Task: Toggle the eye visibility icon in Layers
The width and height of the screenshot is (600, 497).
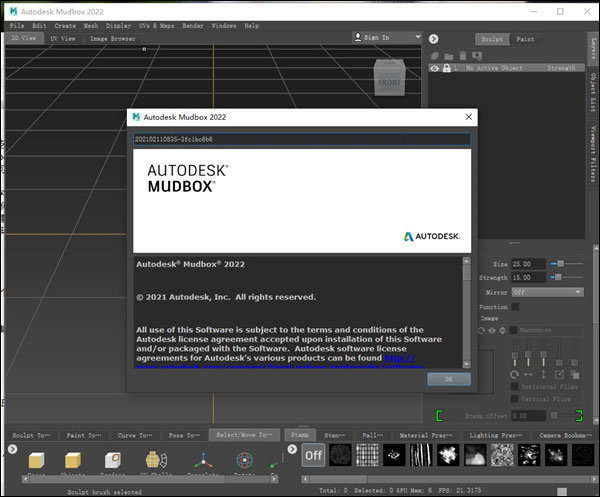Action: point(435,68)
